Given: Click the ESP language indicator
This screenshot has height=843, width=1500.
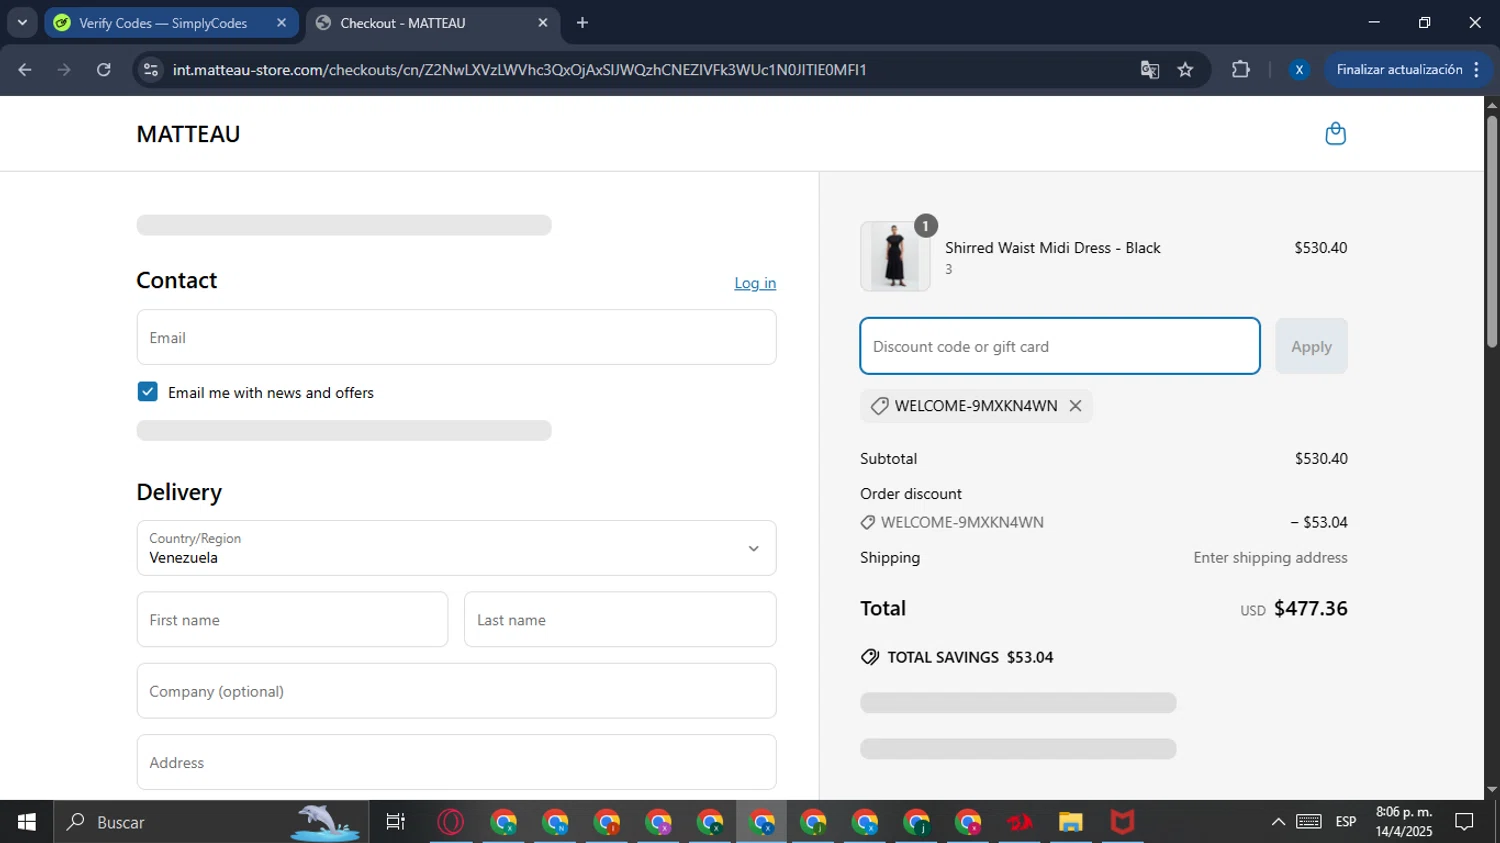Looking at the screenshot, I should [x=1346, y=822].
